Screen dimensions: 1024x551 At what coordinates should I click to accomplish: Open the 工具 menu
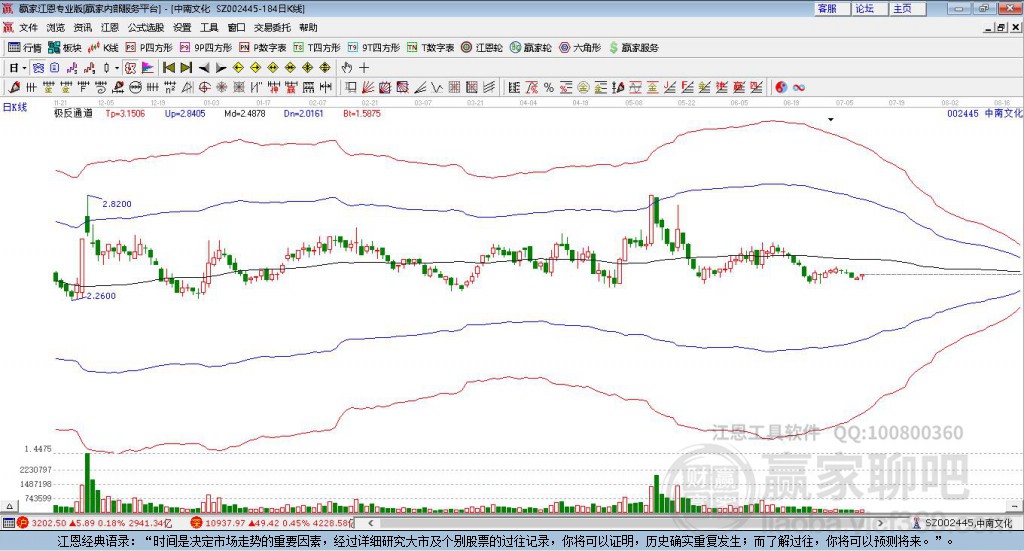coord(209,27)
